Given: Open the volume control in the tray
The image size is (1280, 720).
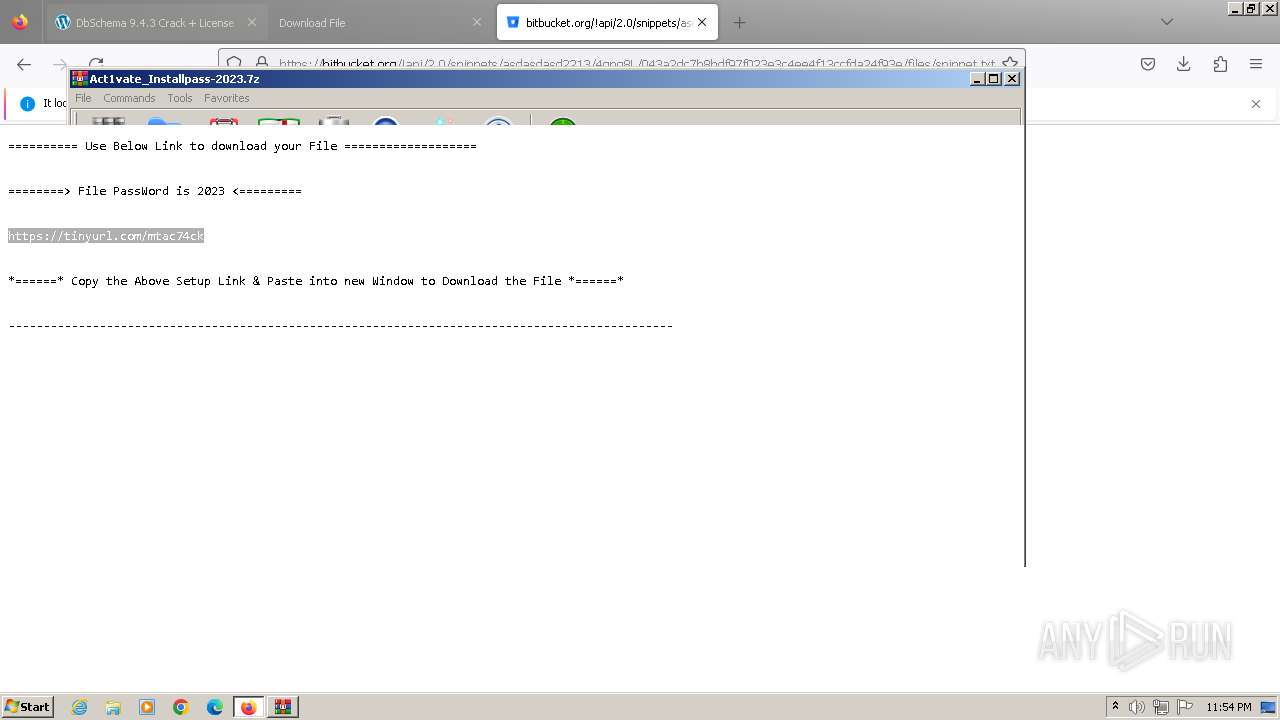Looking at the screenshot, I should pyautogui.click(x=1137, y=707).
